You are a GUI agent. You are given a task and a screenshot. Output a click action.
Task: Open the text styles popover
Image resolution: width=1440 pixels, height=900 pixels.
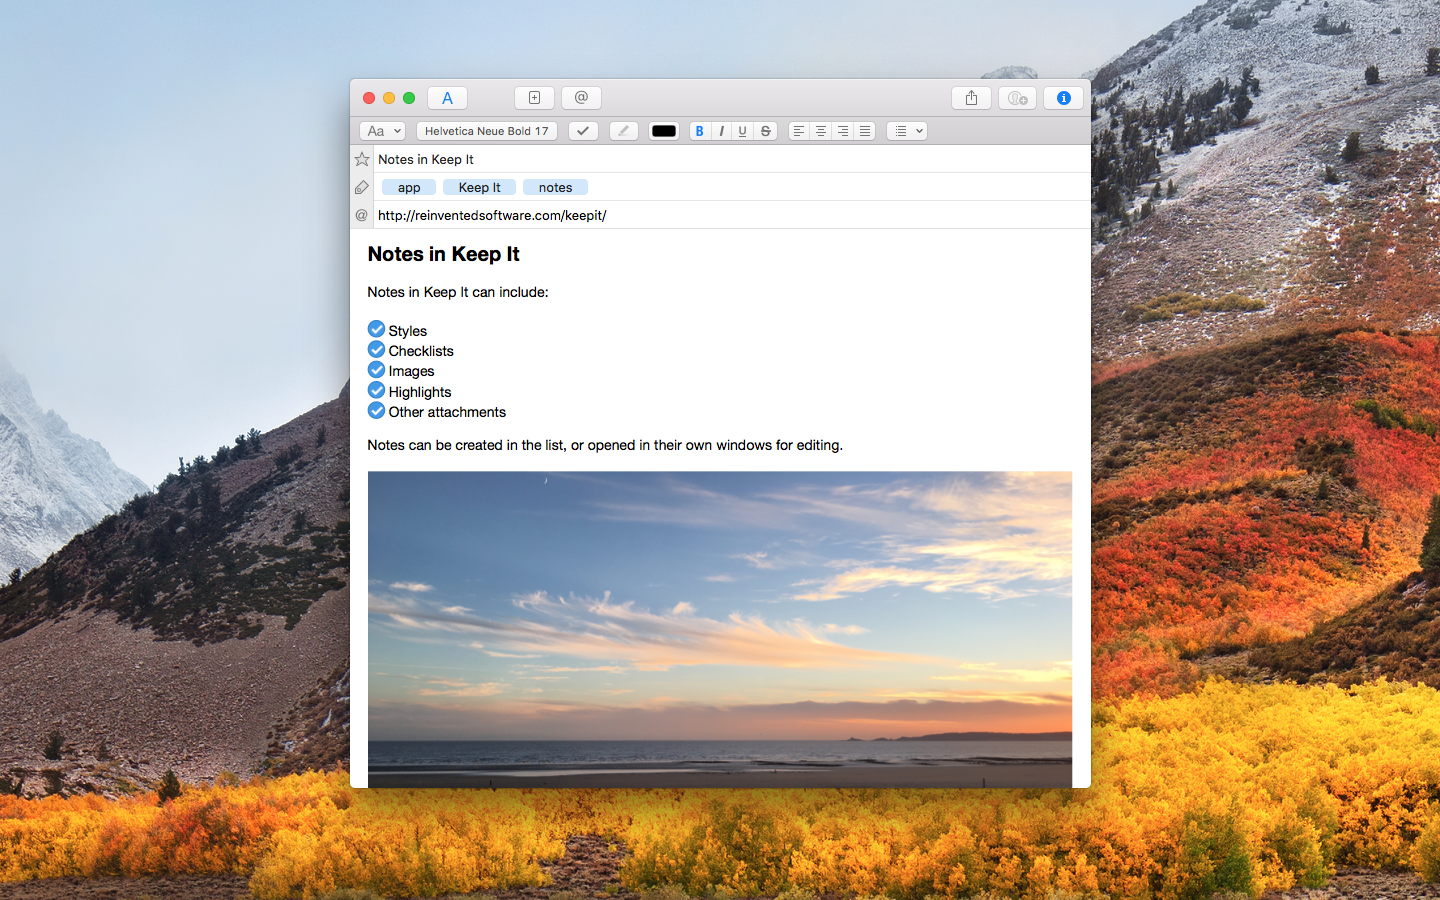(x=447, y=97)
